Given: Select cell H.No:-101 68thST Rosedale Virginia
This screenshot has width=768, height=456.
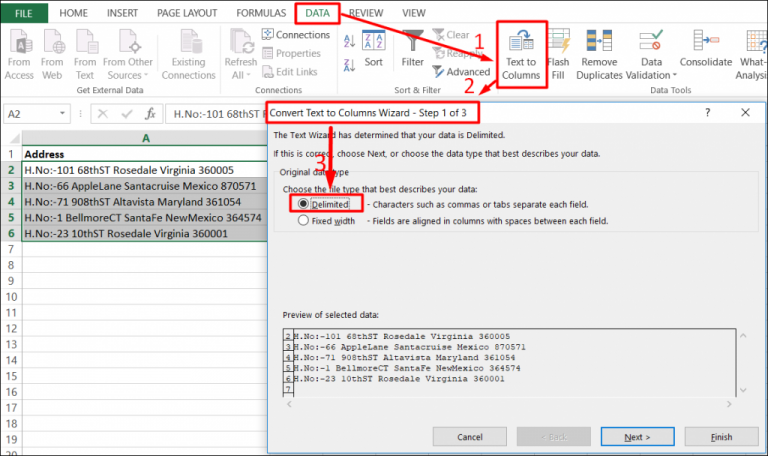Looking at the screenshot, I should pos(144,170).
